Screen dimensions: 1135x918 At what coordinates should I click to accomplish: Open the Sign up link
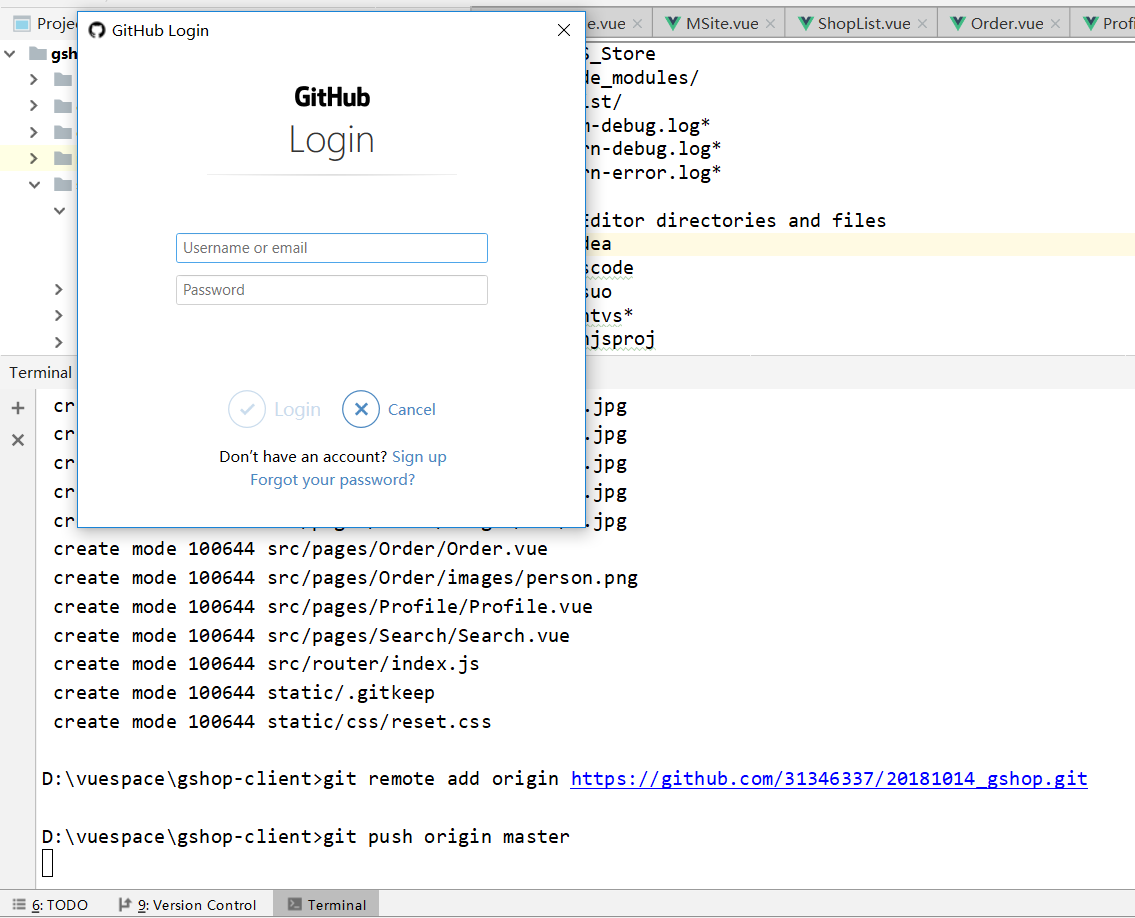tap(419, 457)
